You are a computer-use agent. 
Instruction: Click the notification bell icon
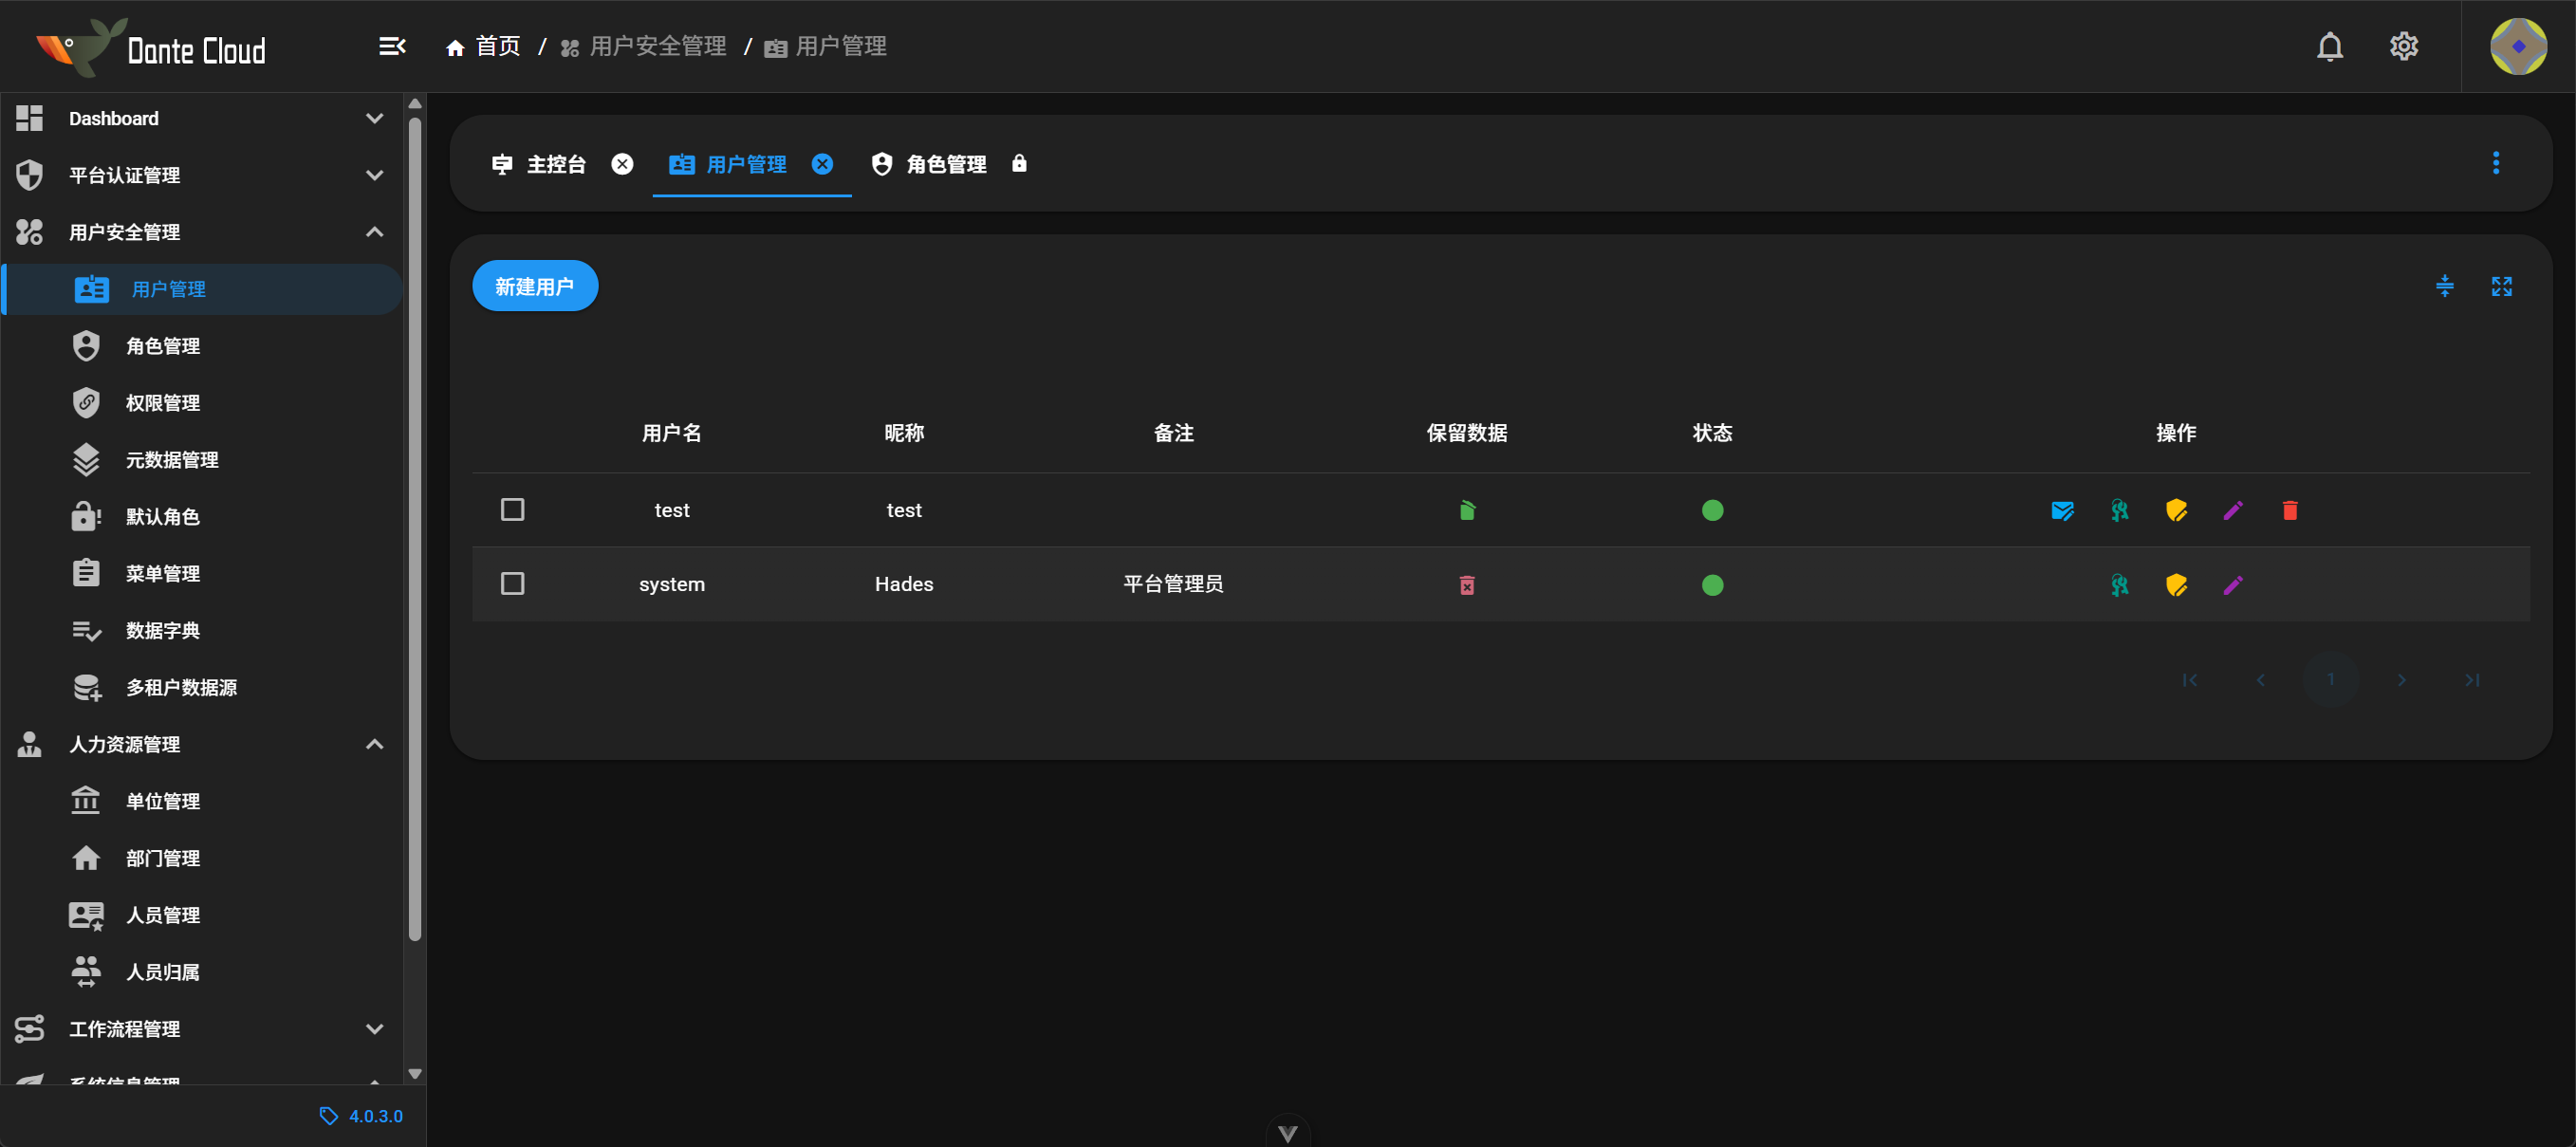tap(2329, 47)
